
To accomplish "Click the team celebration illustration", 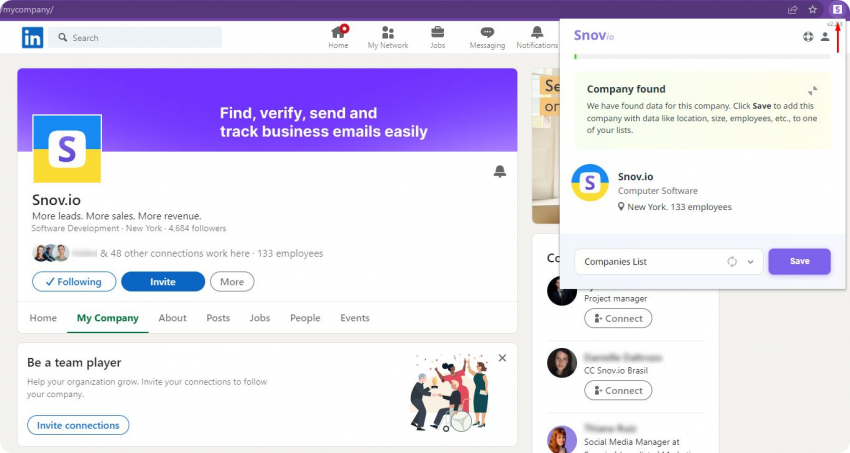I will click(450, 392).
